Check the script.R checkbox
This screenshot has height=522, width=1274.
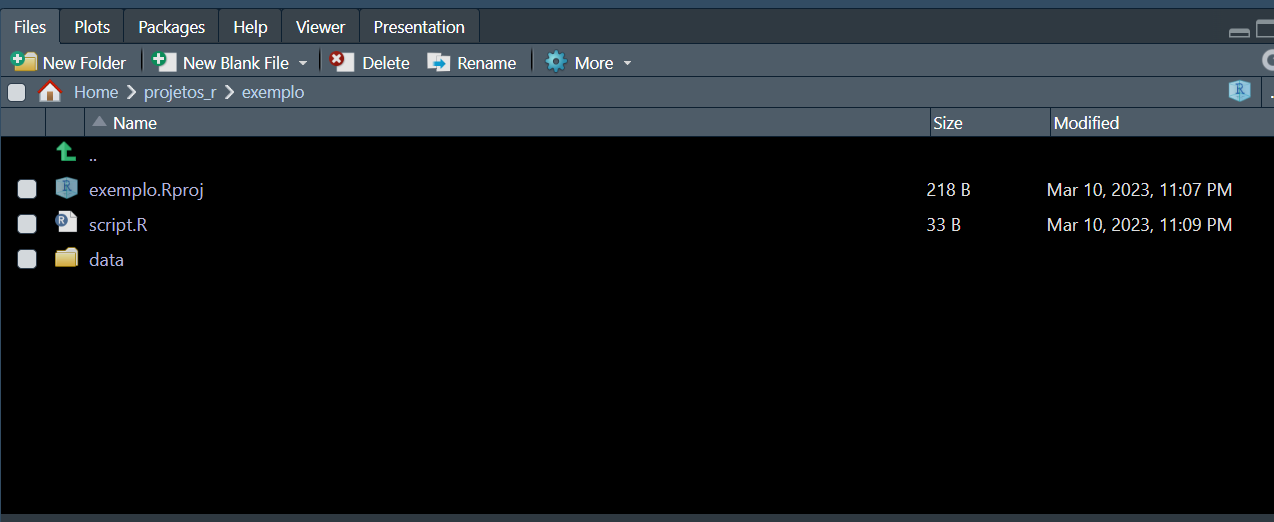[27, 225]
